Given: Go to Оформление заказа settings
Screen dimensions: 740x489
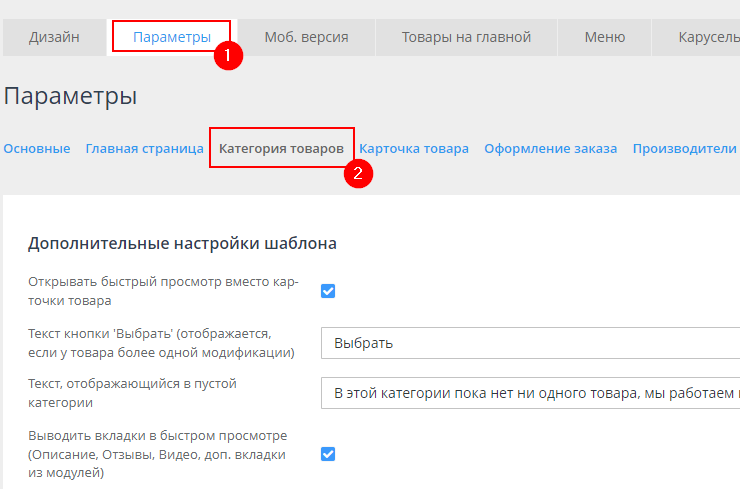Looking at the screenshot, I should click(x=550, y=149).
